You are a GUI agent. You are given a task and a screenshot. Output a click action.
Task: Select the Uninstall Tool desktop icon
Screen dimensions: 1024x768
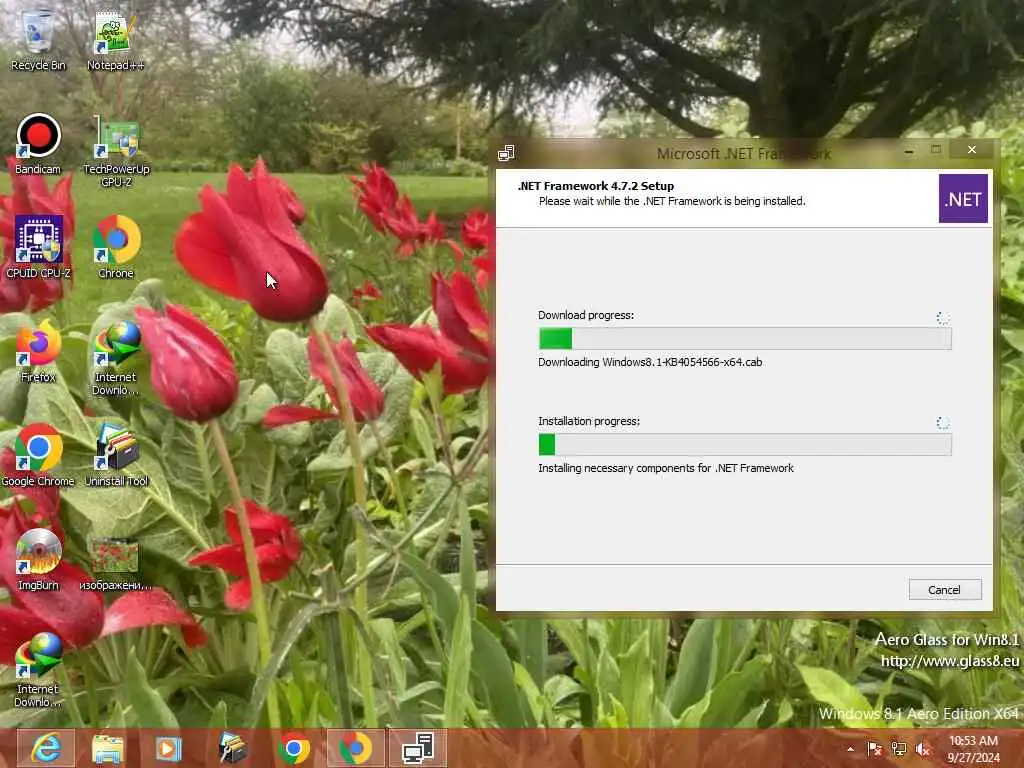(x=116, y=455)
